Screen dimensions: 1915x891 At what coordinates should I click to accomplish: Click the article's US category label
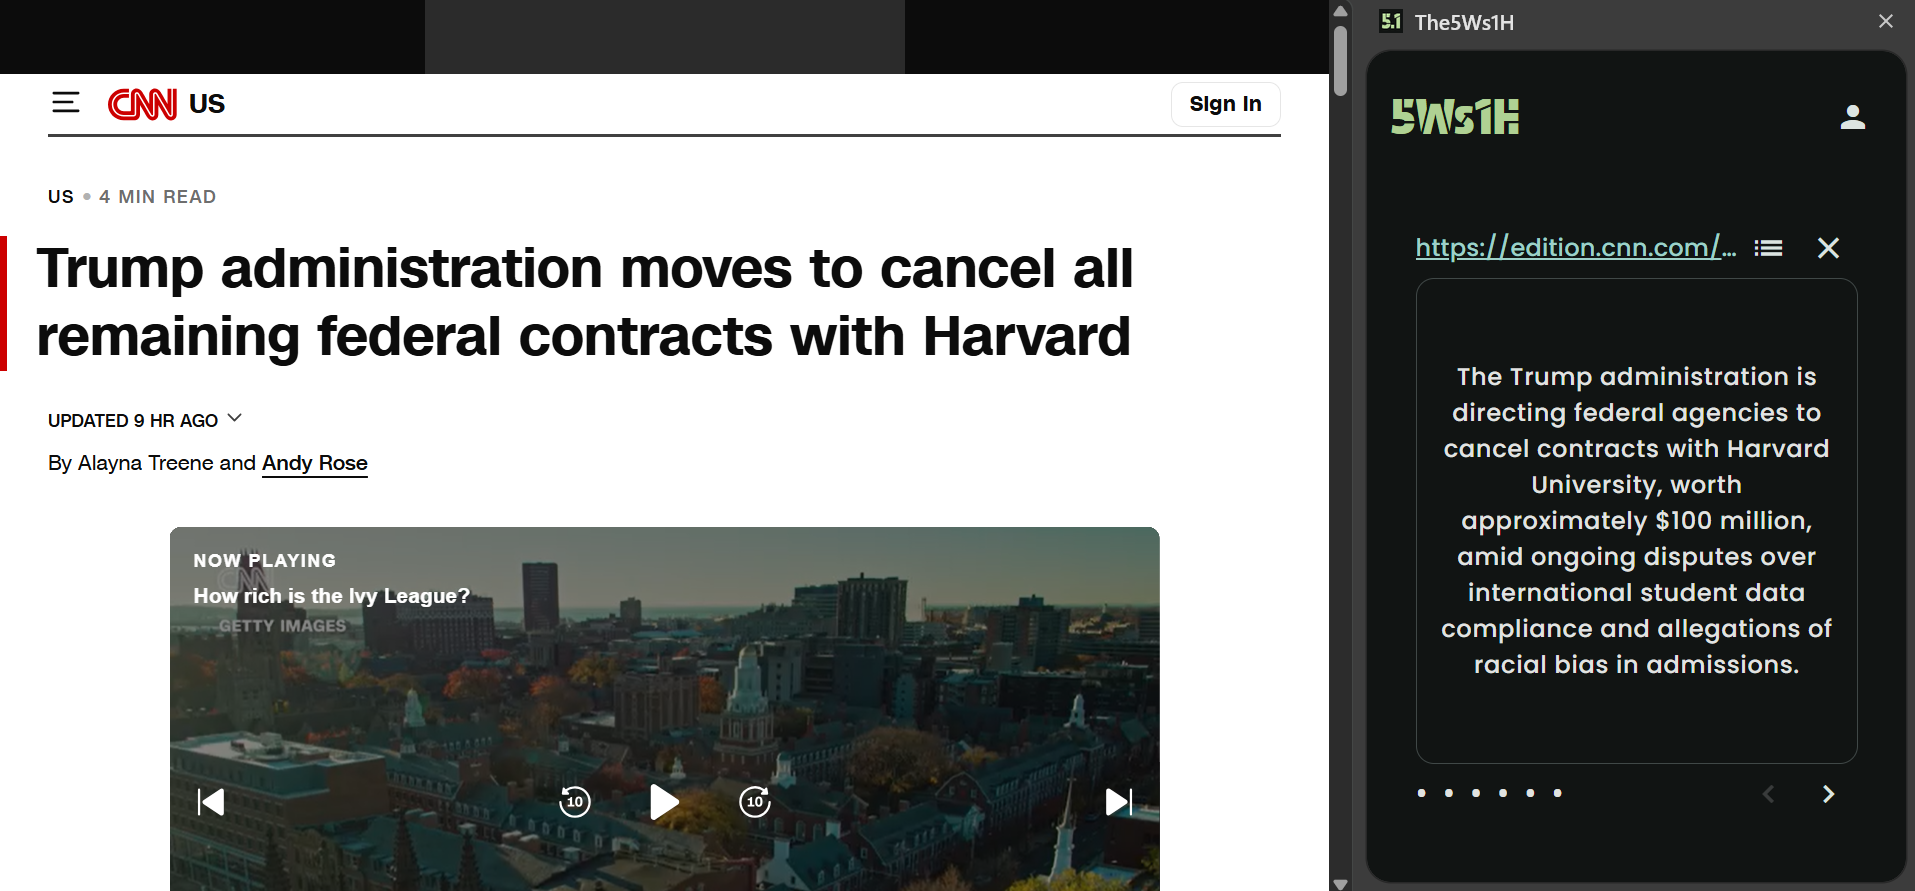(61, 197)
